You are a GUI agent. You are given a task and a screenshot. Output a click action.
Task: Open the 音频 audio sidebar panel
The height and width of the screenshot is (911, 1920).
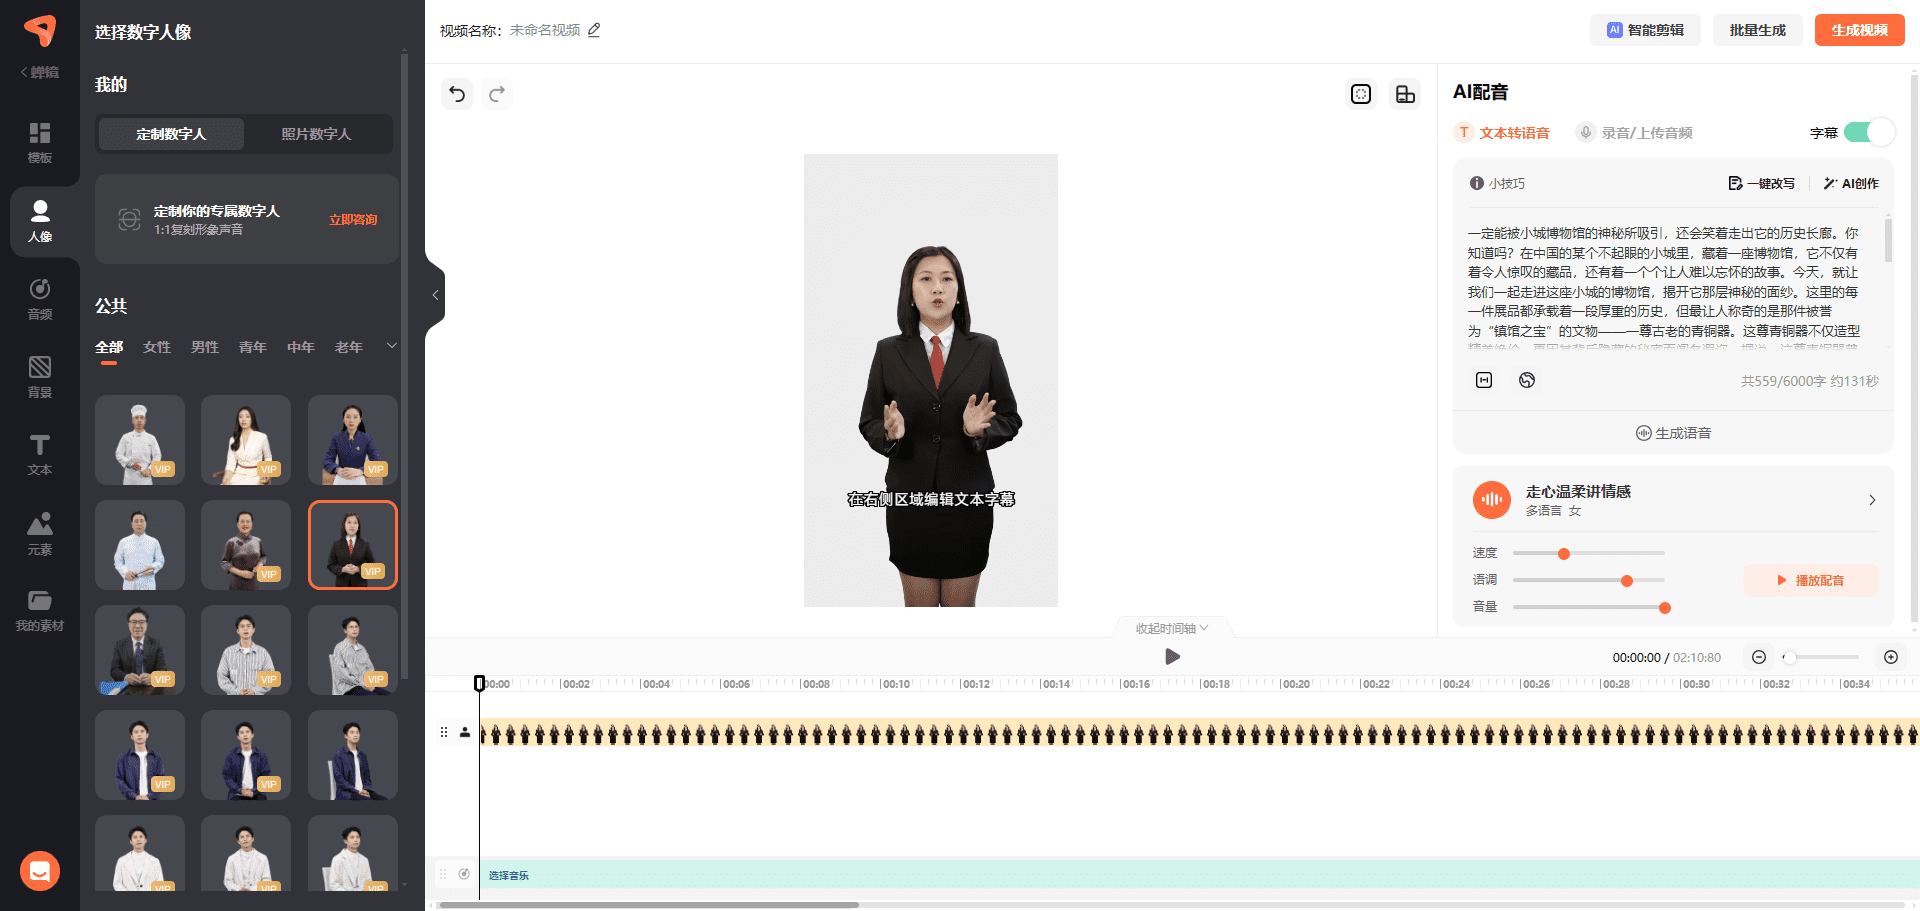40,299
